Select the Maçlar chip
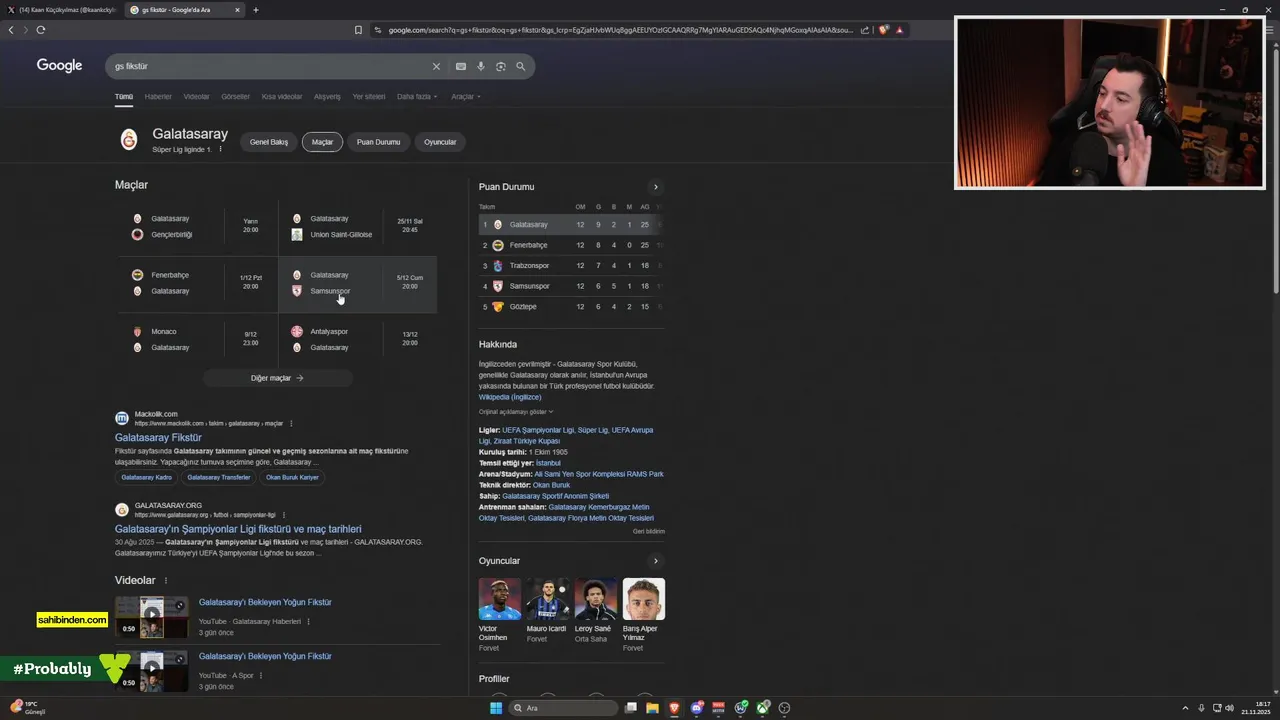 coord(322,142)
